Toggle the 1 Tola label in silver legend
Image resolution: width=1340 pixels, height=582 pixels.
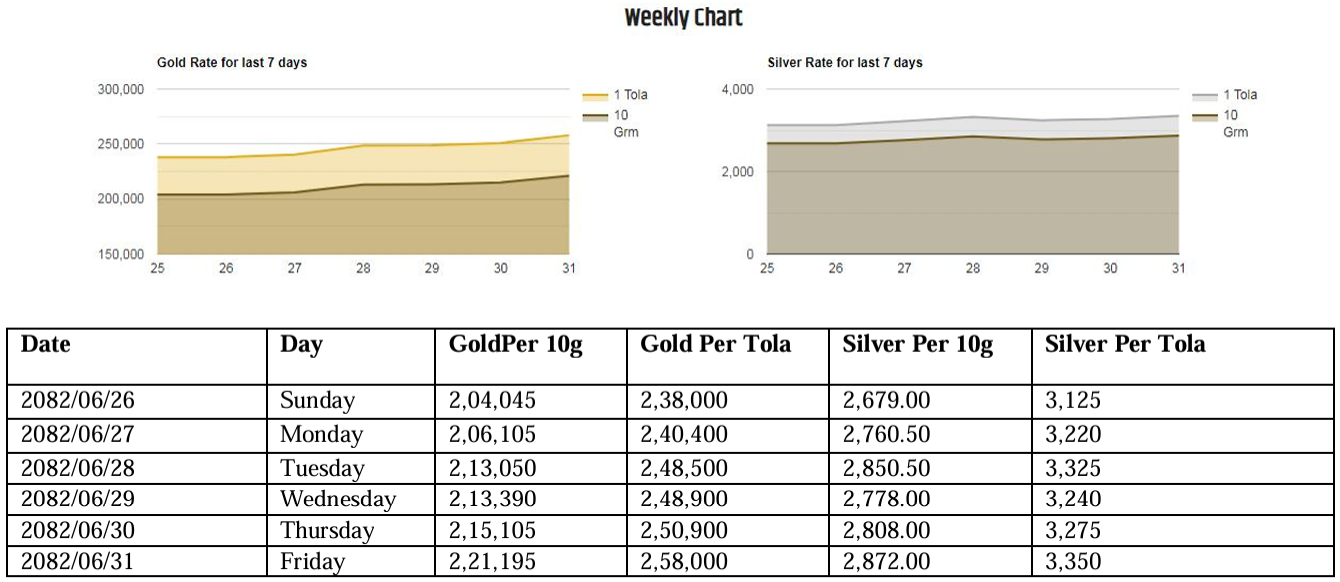[1240, 95]
